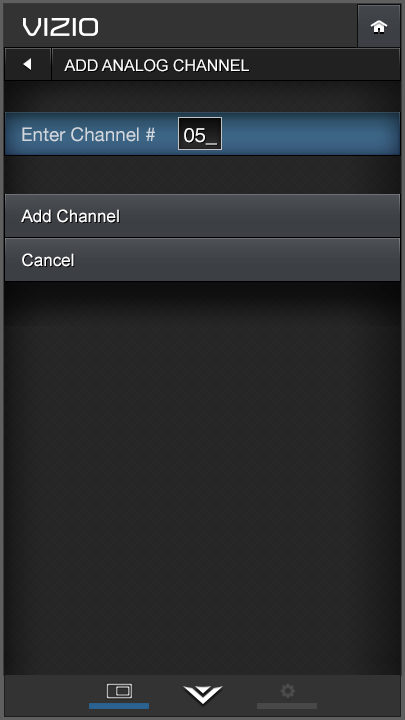Collapse the menu with the downward V chevron
Viewport: 405px width, 720px height.
(202, 694)
